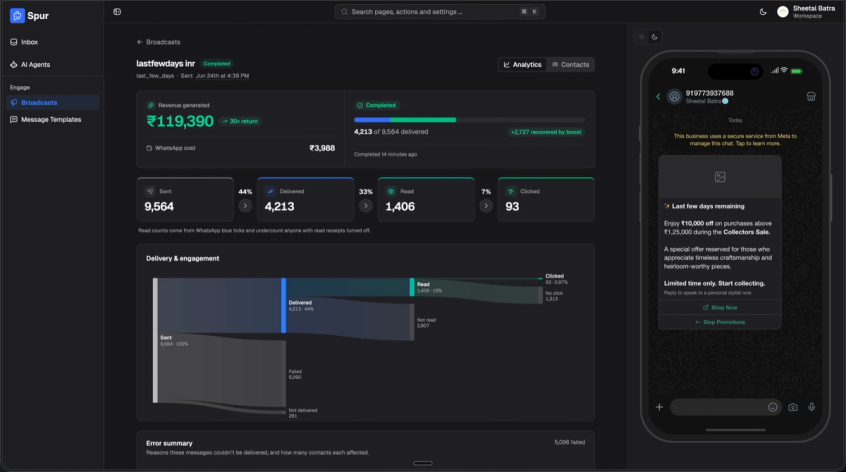Click the Read card icon
This screenshot has width=846, height=472.
point(391,191)
